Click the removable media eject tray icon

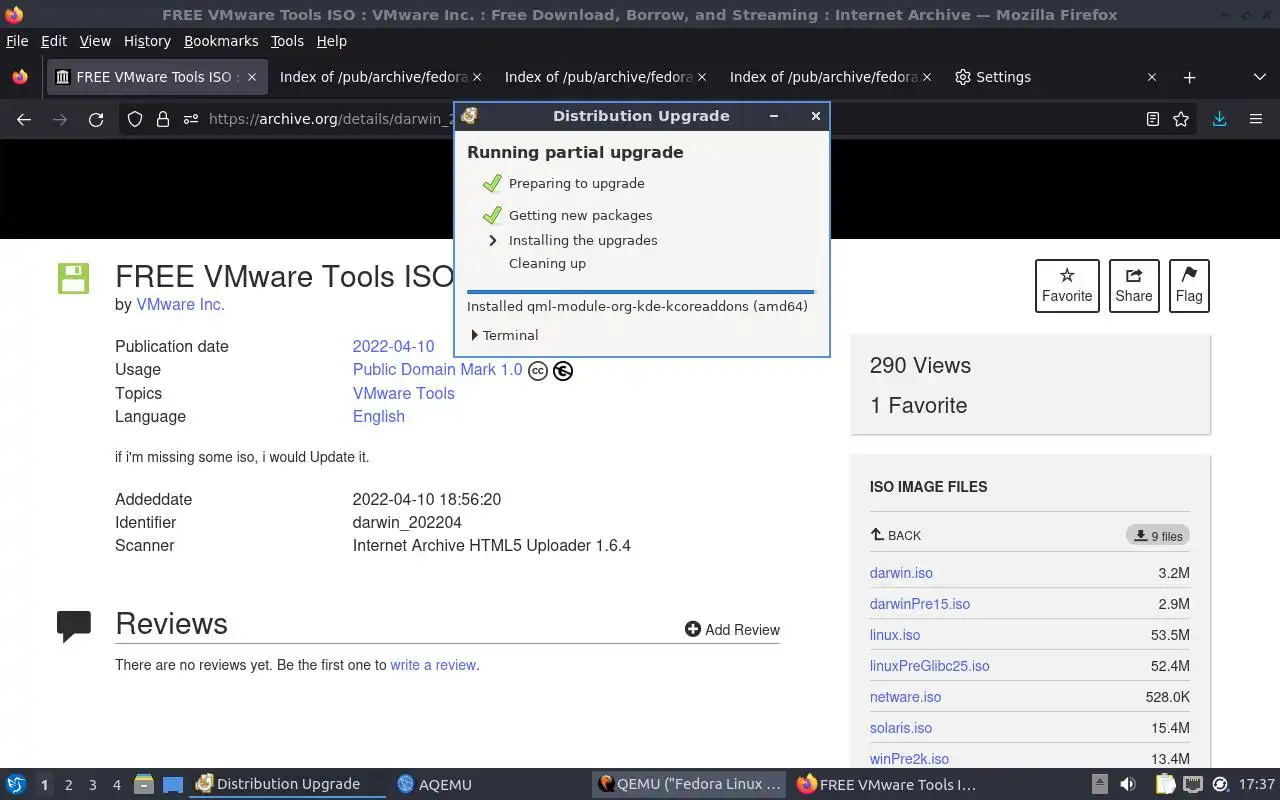1099,784
